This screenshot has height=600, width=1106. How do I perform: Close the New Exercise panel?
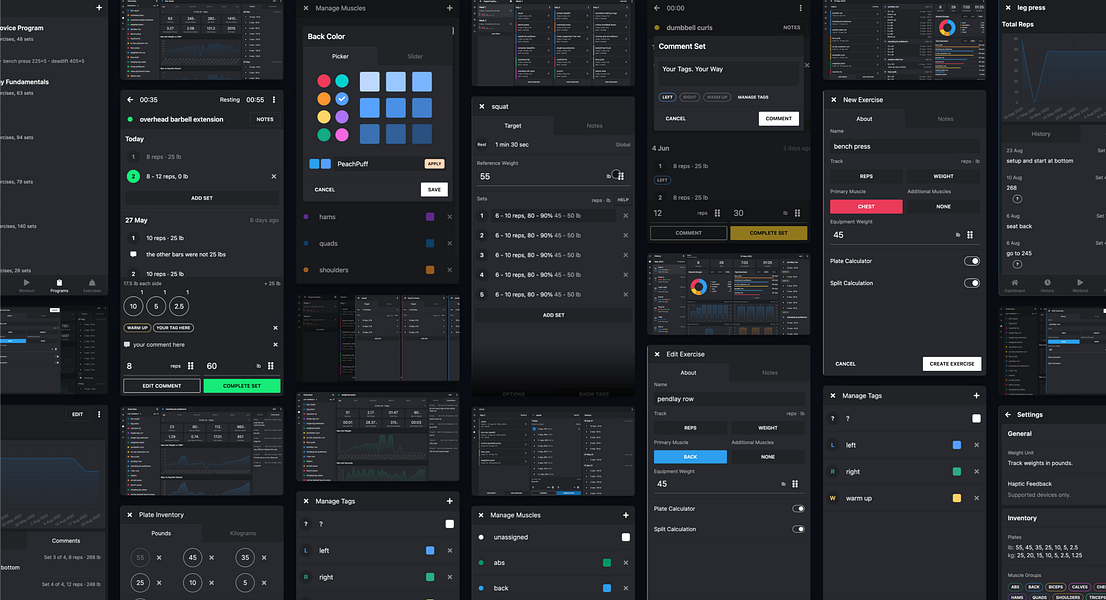834,100
